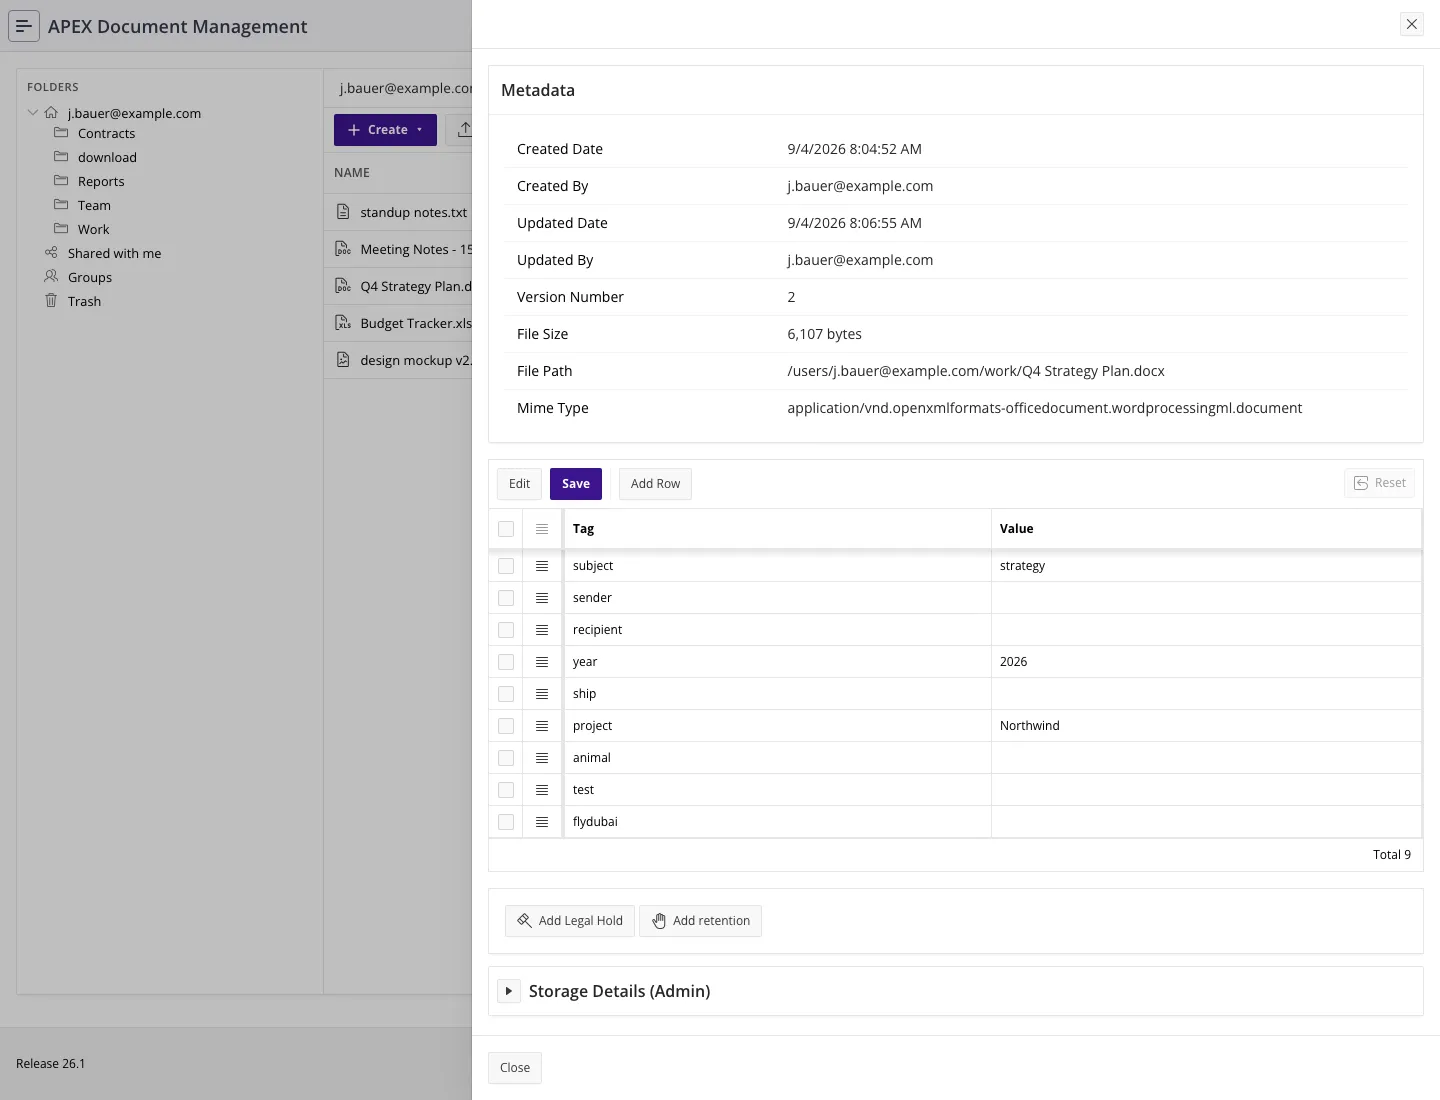The height and width of the screenshot is (1100, 1440).
Task: Click the row menu icon for subject
Action: click(x=542, y=566)
